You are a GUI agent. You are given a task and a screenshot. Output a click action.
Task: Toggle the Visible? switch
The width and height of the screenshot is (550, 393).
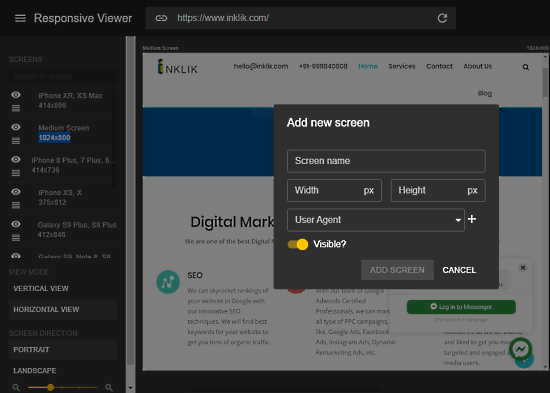click(298, 244)
